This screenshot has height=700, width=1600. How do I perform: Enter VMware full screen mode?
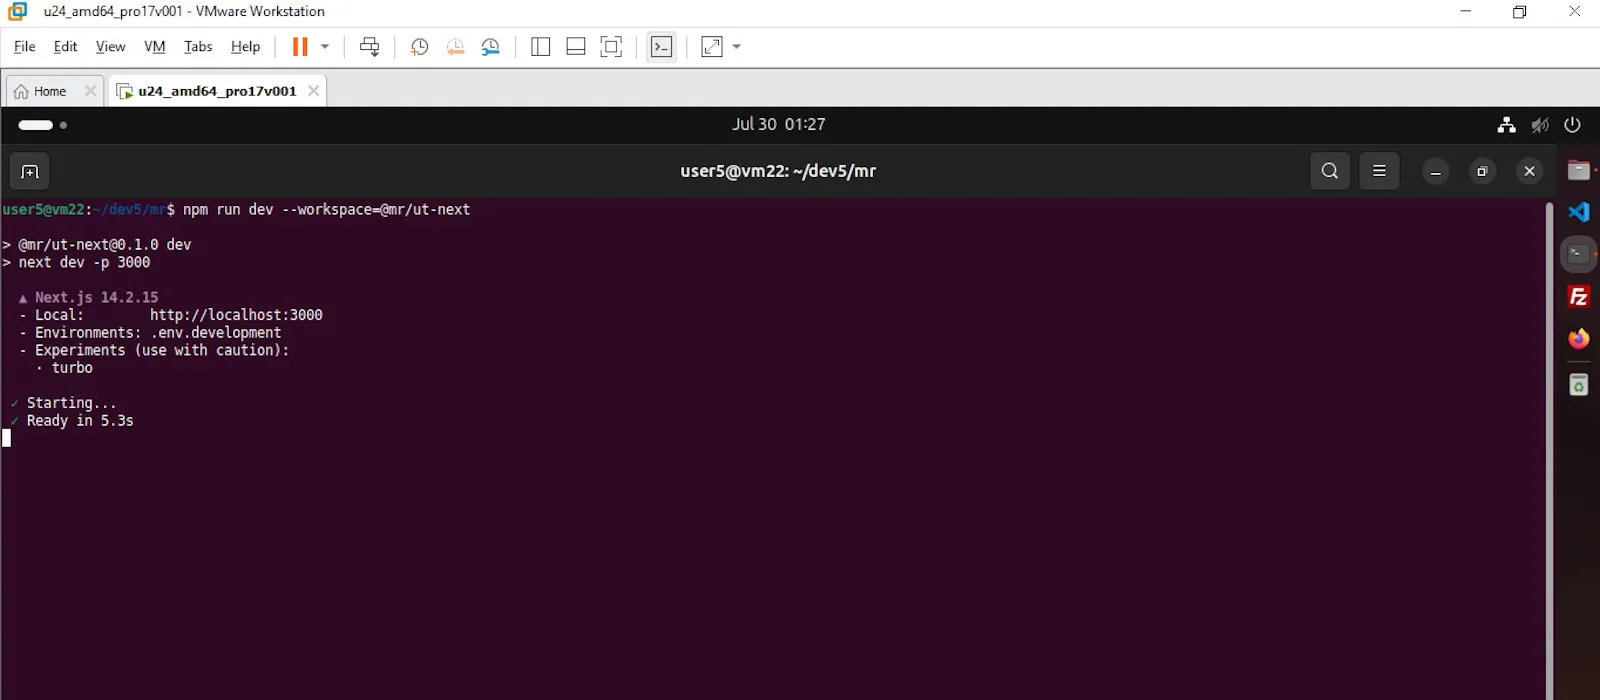pos(611,47)
